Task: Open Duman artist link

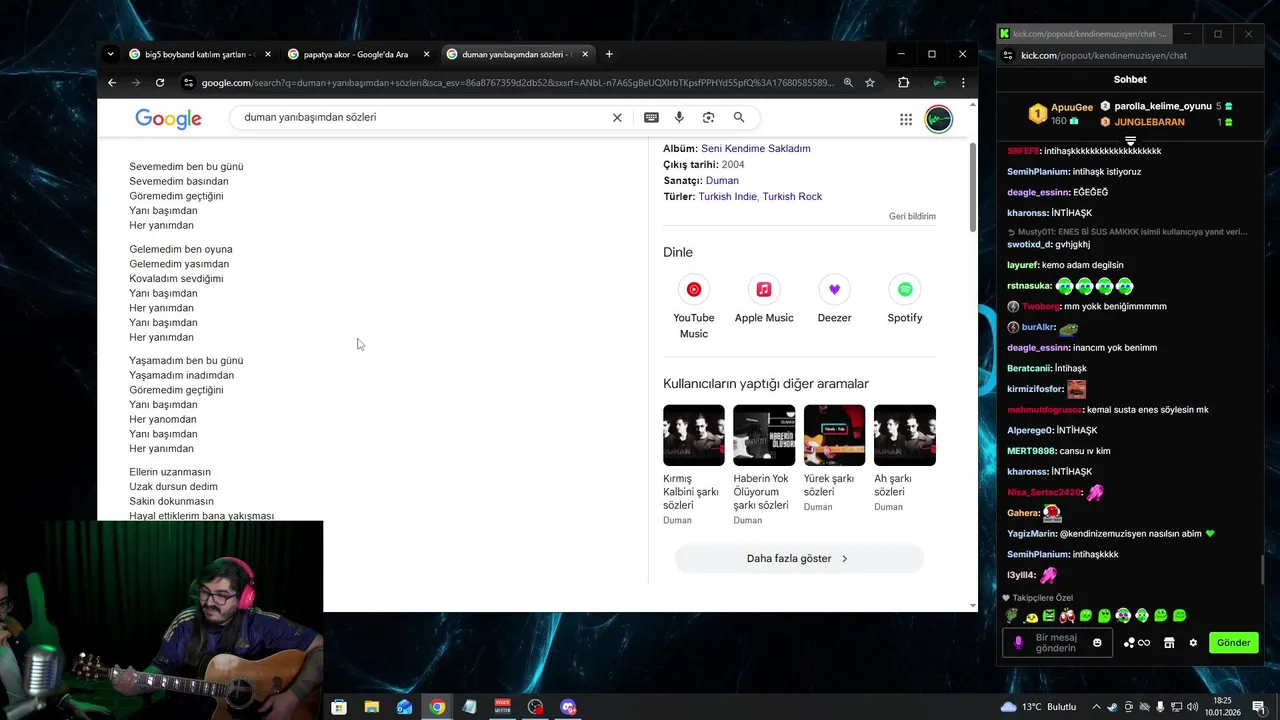Action: click(722, 180)
